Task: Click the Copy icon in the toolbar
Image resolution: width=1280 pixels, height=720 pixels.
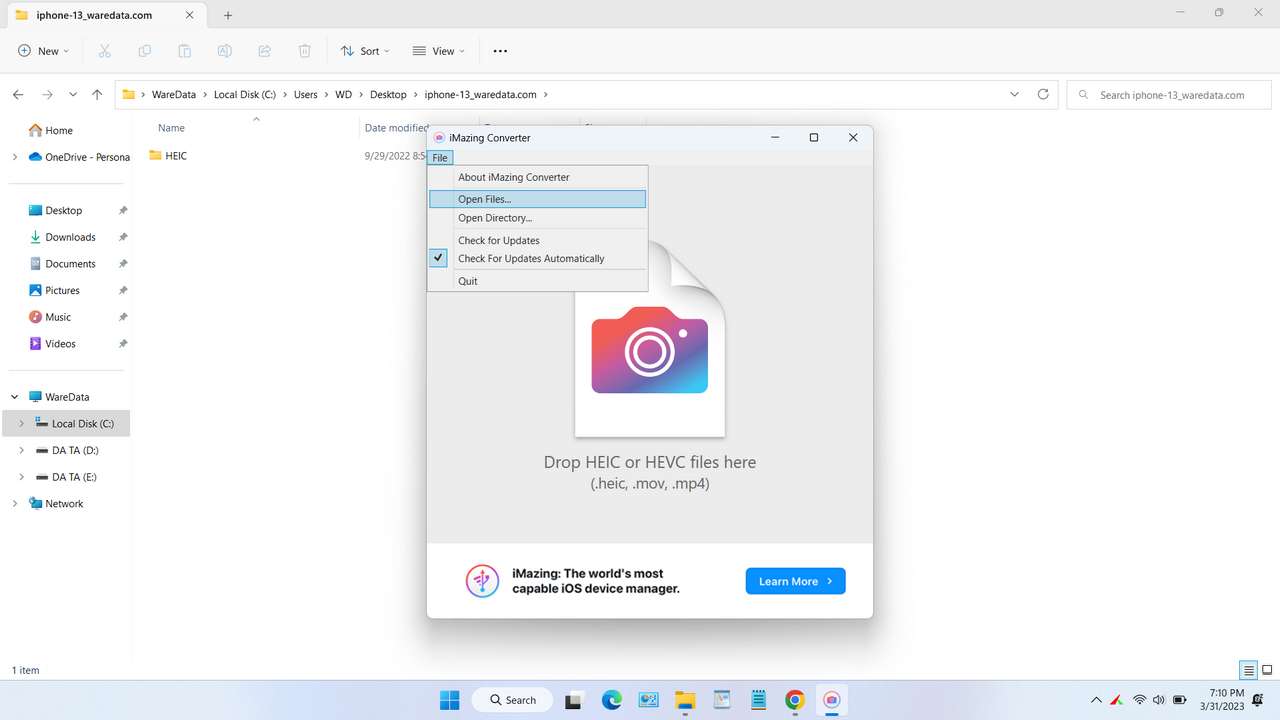Action: pyautogui.click(x=144, y=50)
